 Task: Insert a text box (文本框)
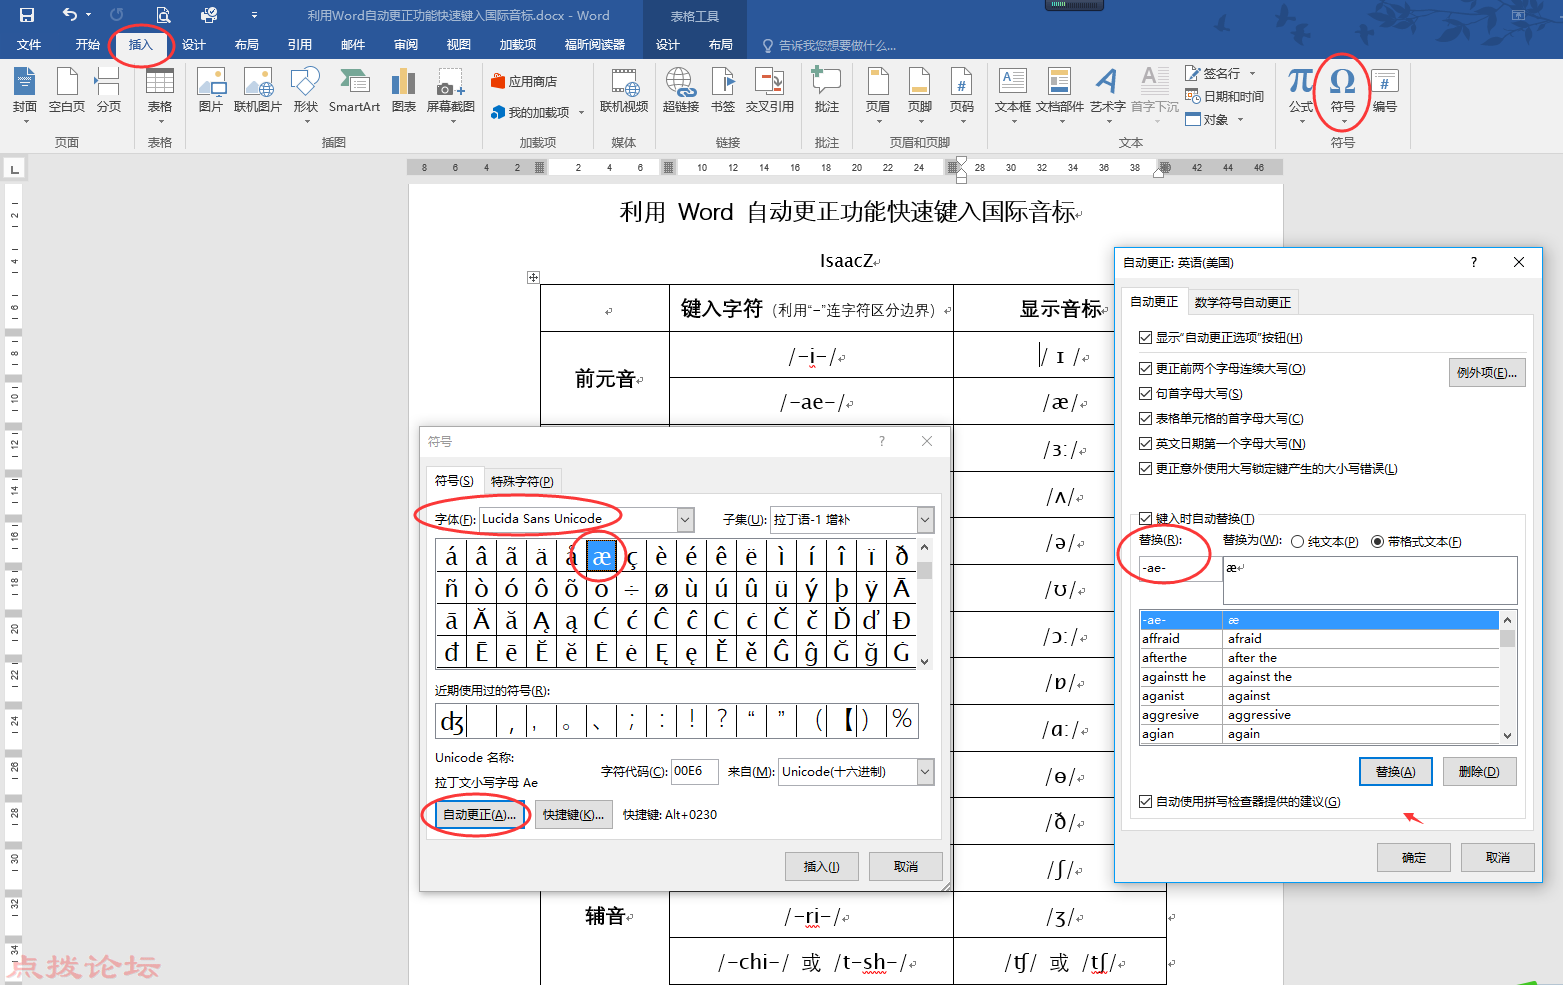(x=1013, y=93)
